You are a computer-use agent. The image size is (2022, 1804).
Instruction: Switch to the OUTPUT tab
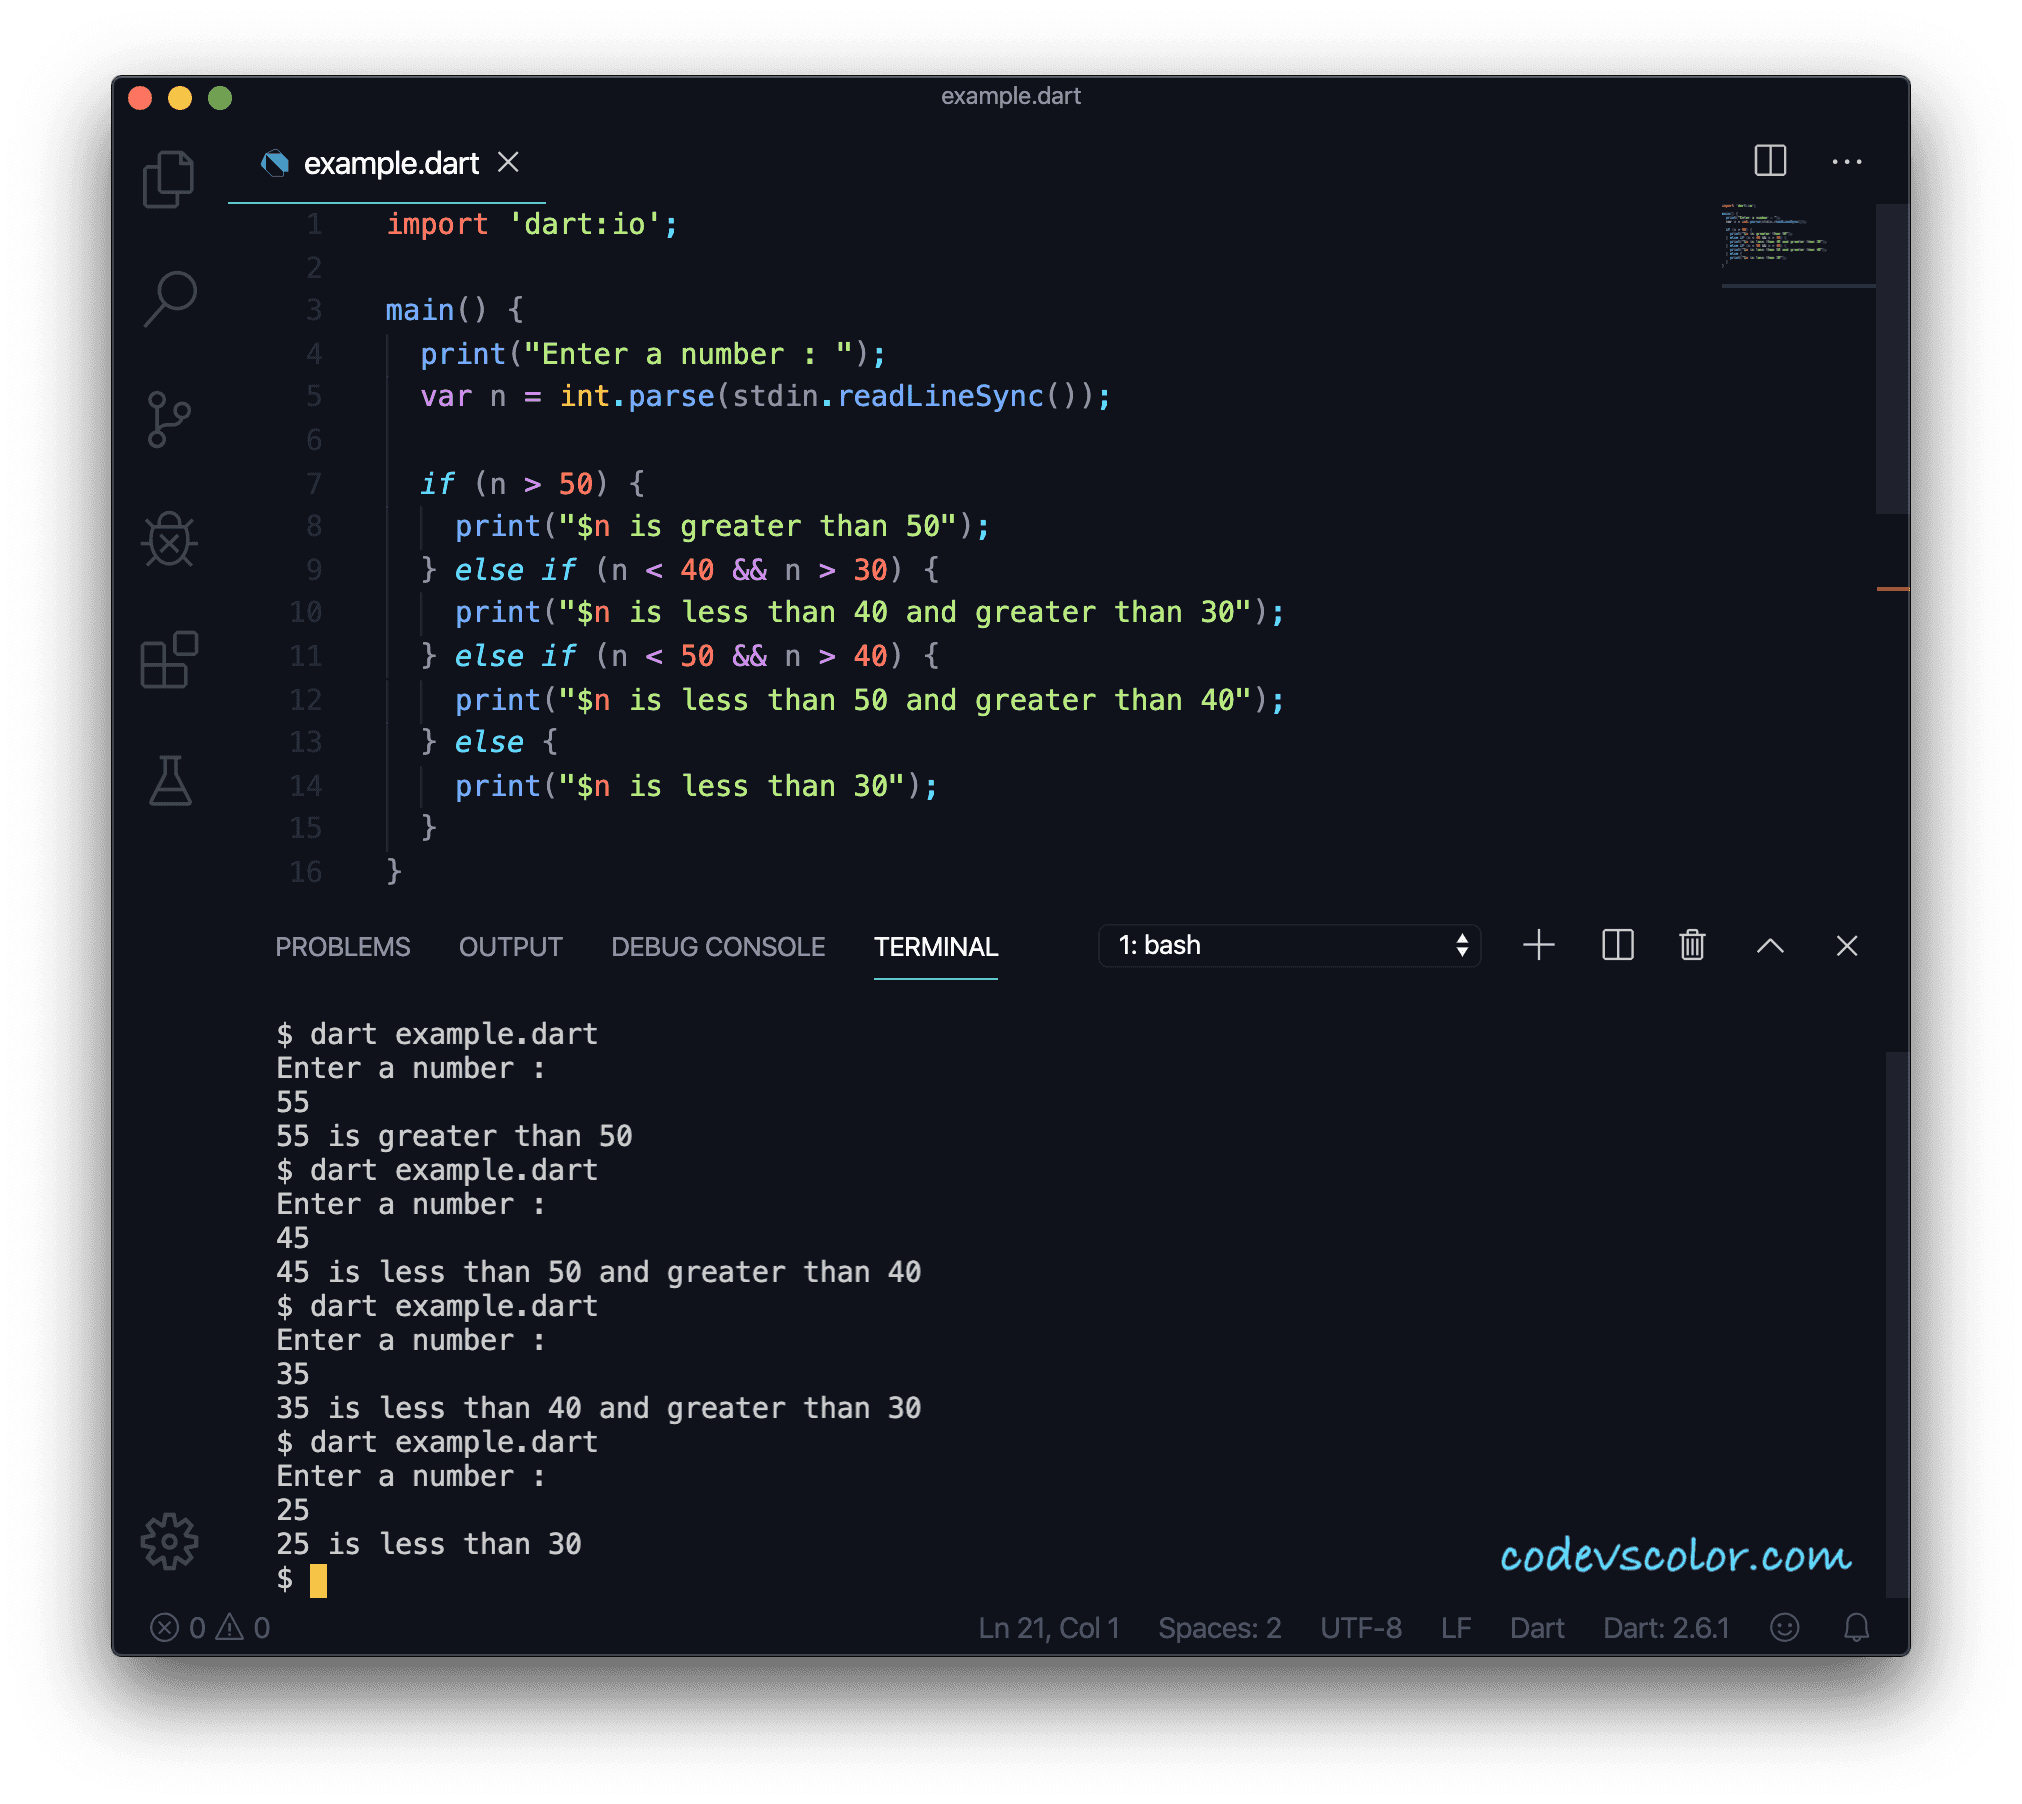(510, 947)
